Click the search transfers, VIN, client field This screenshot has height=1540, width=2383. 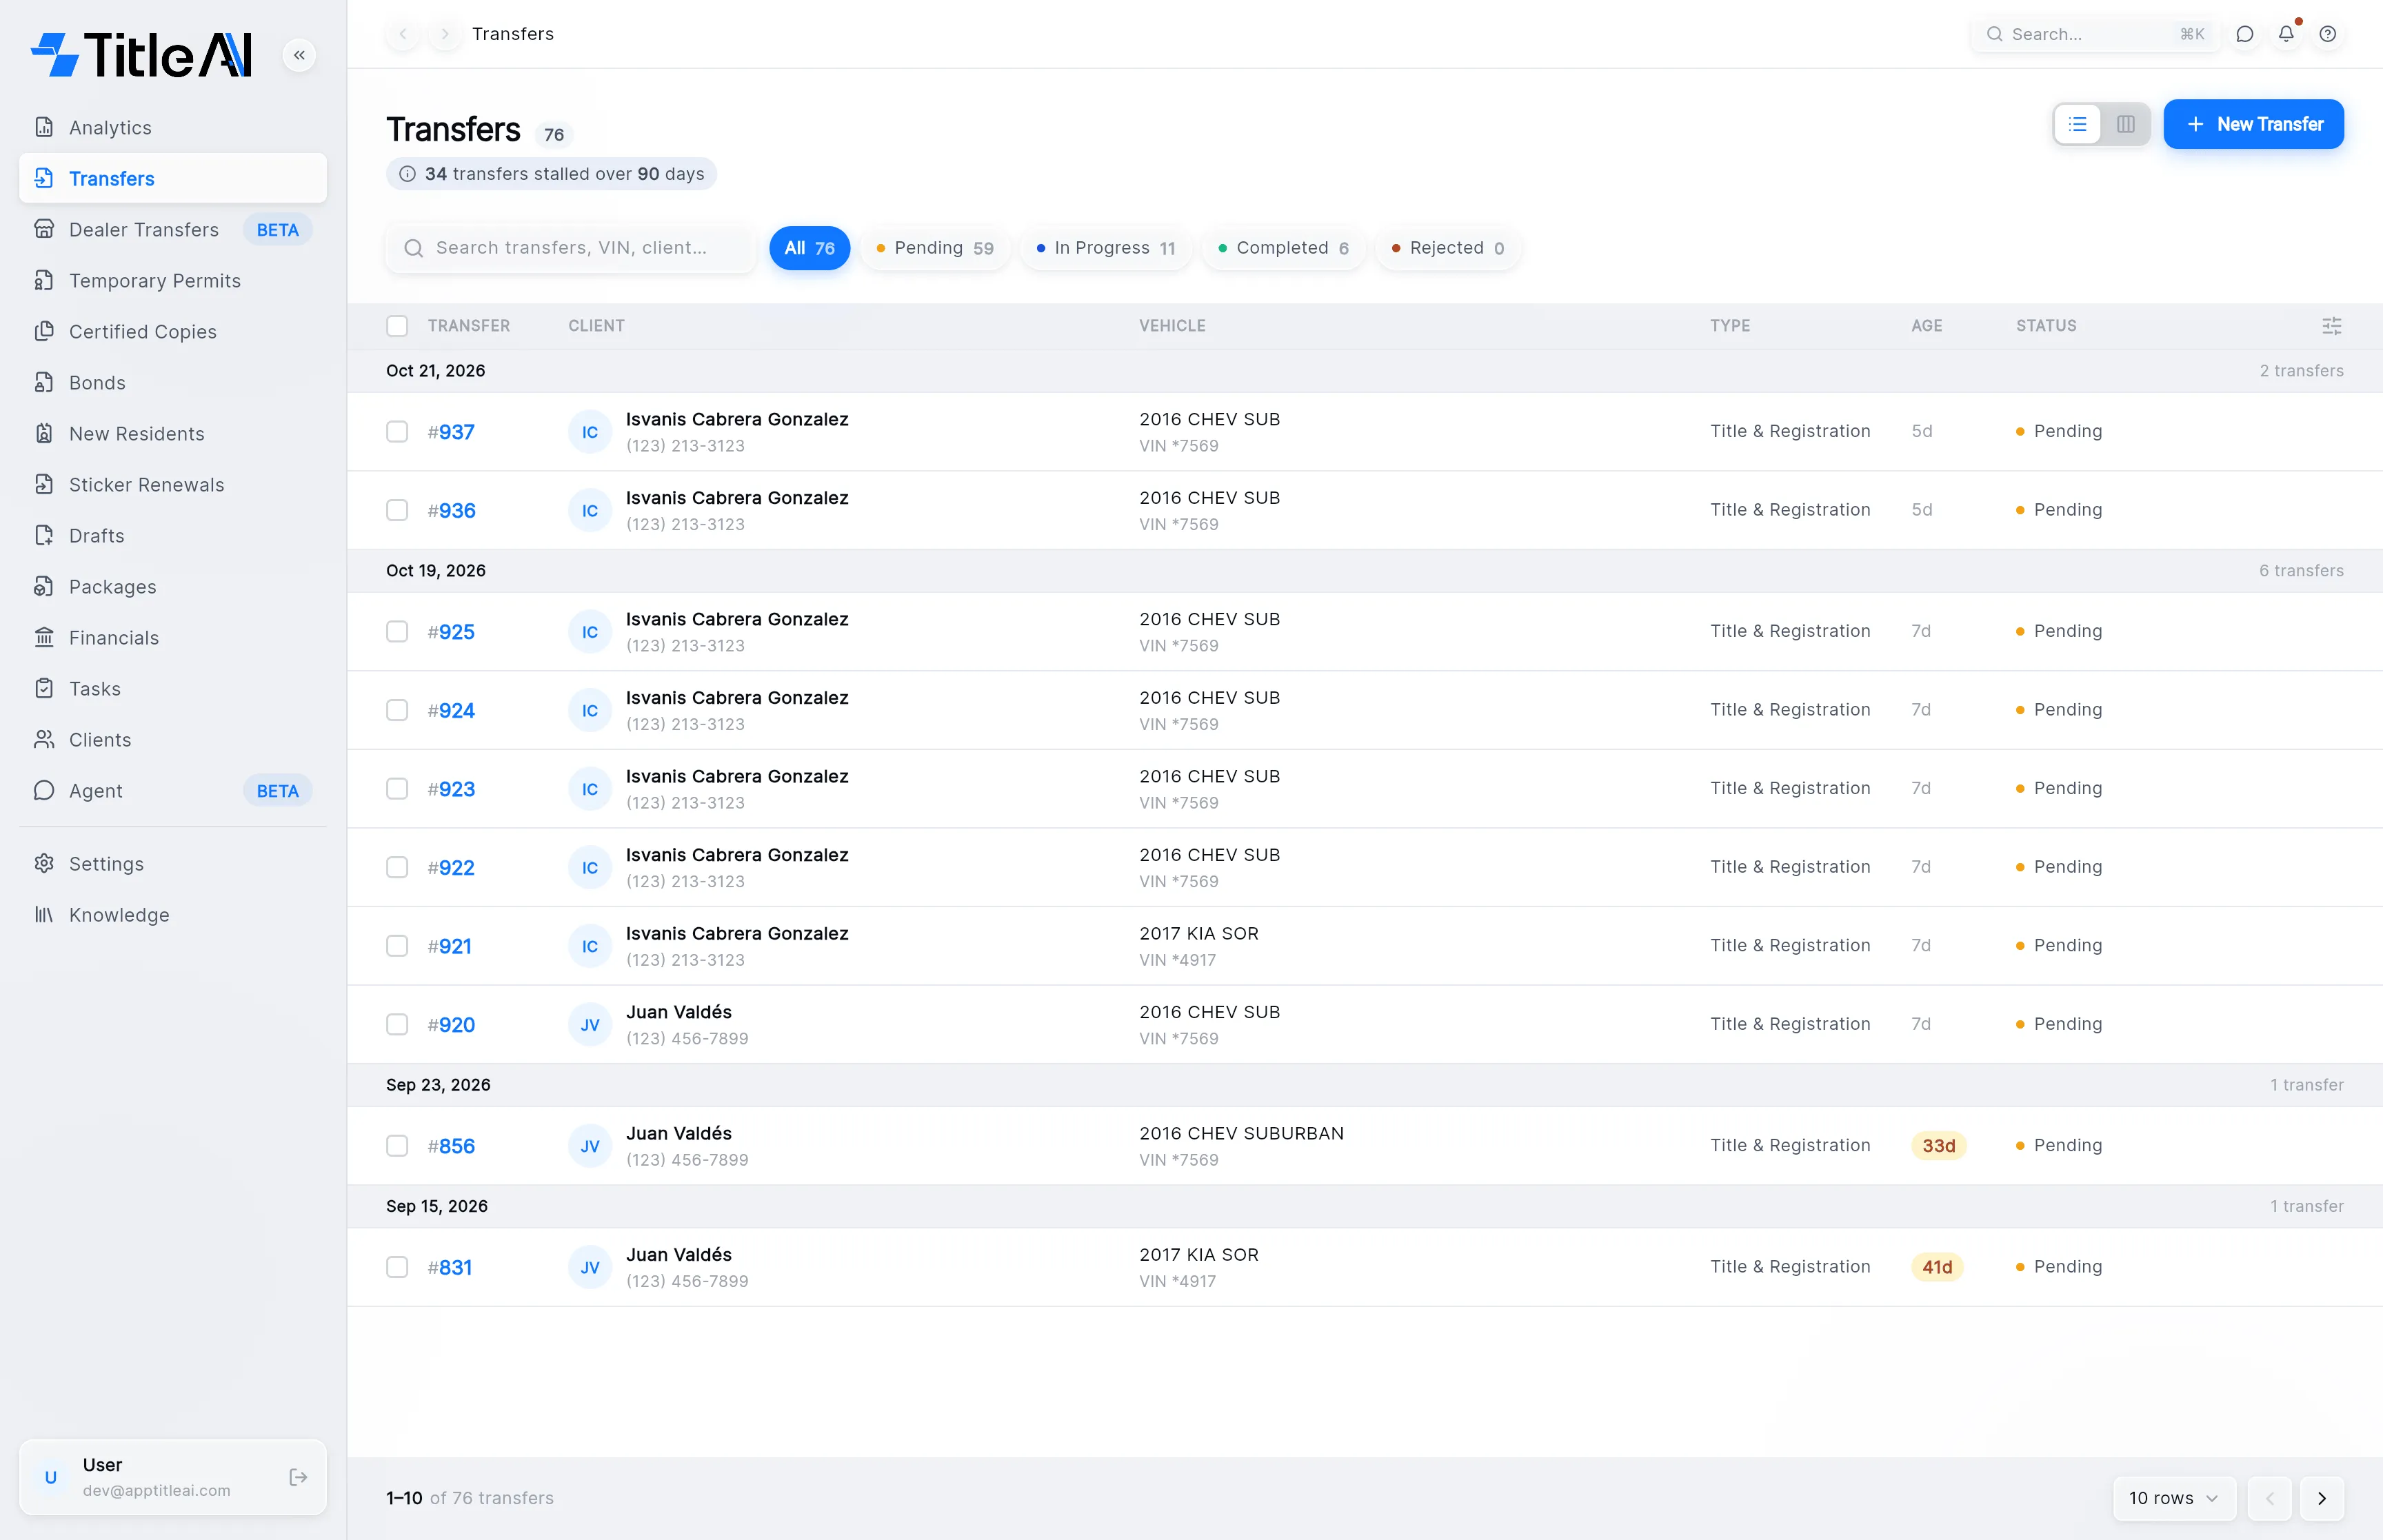pos(571,248)
